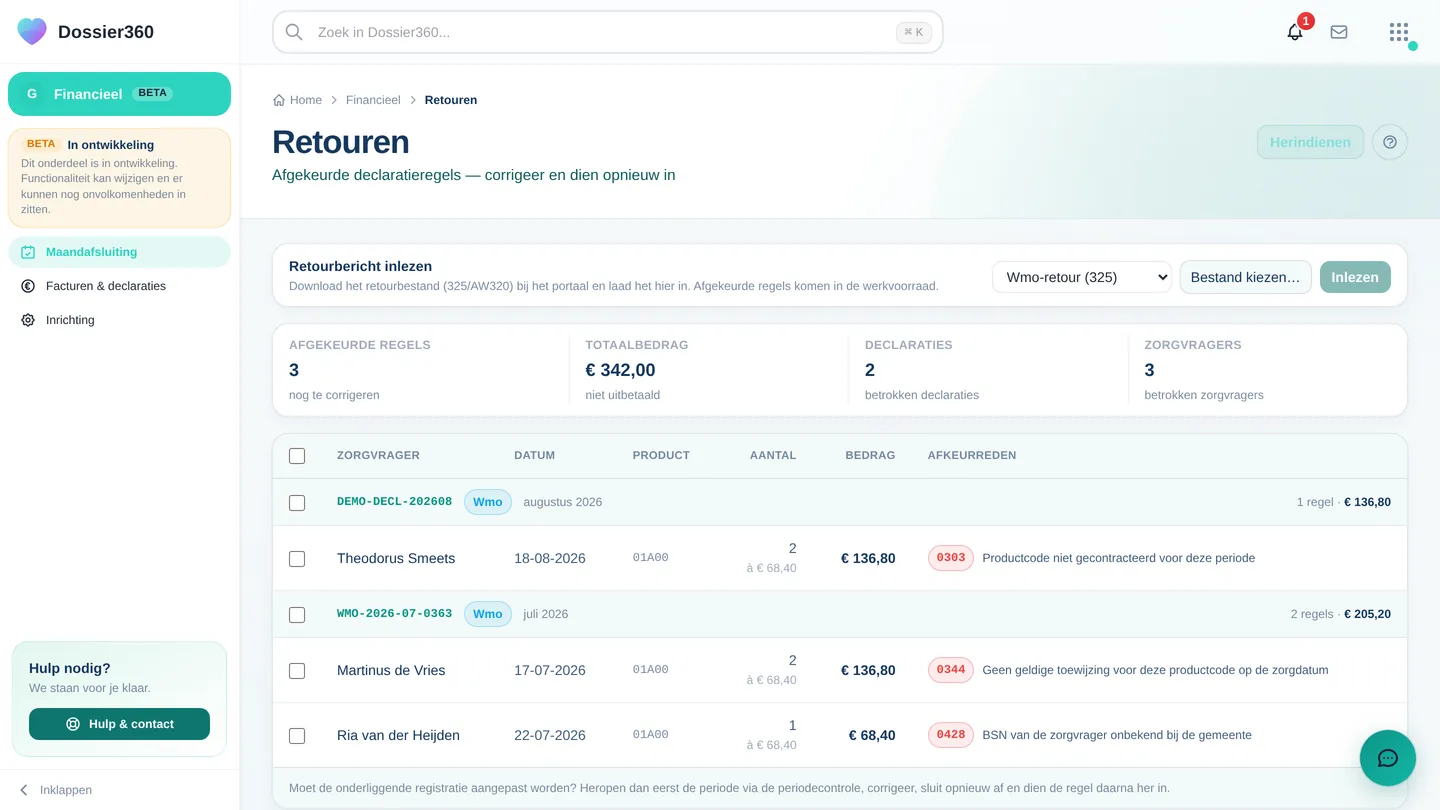This screenshot has height=810, width=1440.
Task: Click the name Theodorus Smeets
Action: coord(396,558)
